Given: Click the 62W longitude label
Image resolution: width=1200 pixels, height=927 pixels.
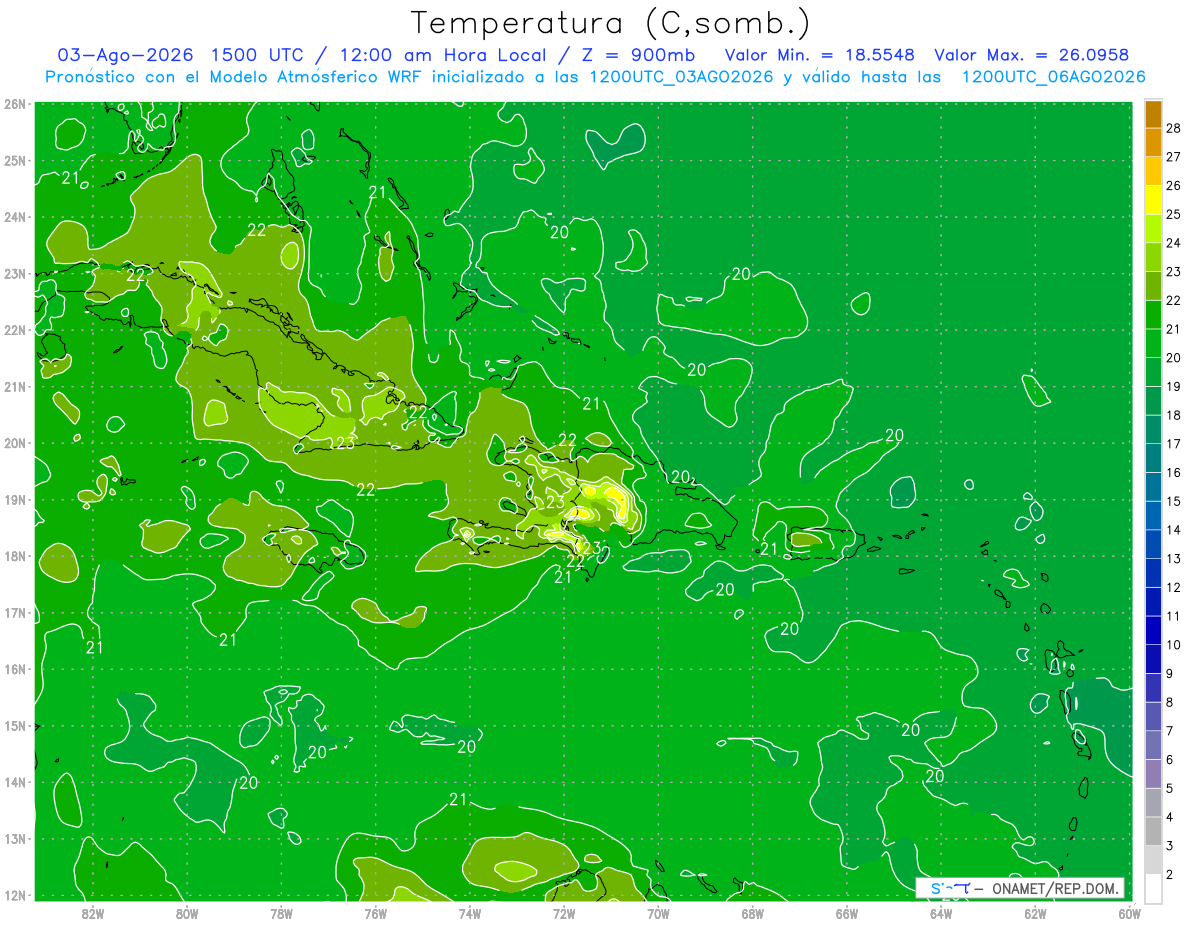Looking at the screenshot, I should pos(1035,912).
